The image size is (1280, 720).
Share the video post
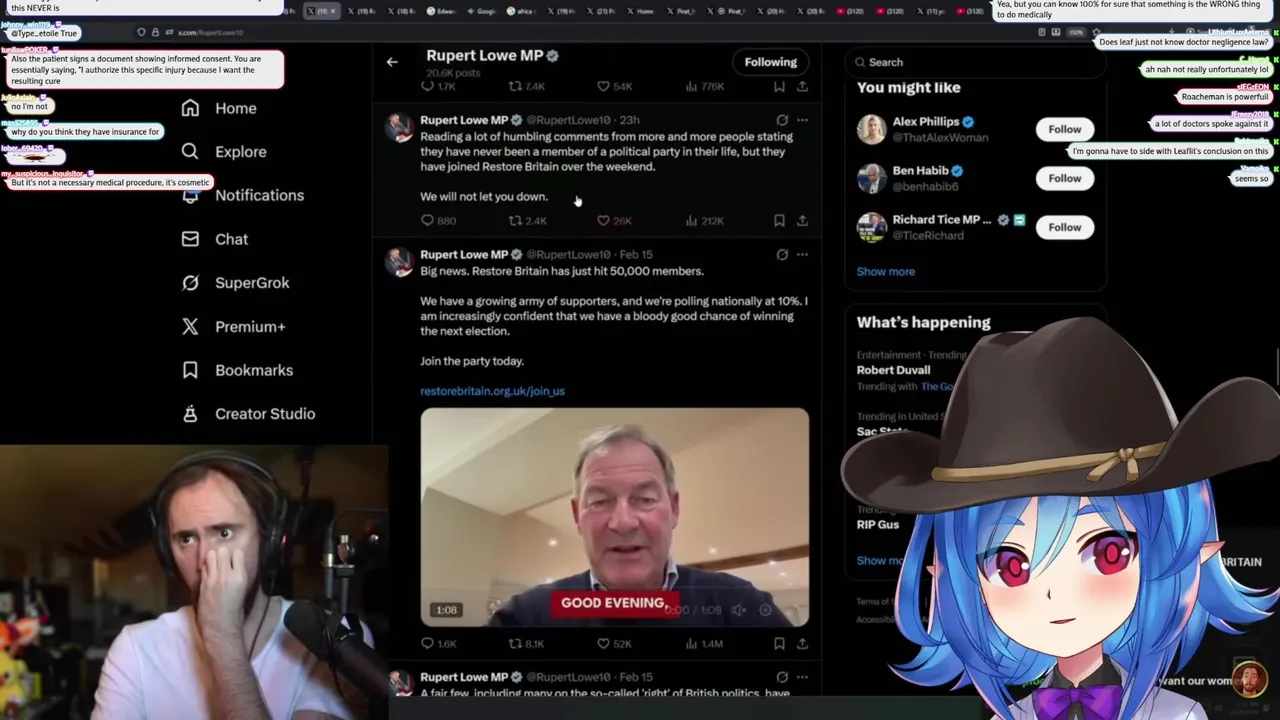[802, 644]
